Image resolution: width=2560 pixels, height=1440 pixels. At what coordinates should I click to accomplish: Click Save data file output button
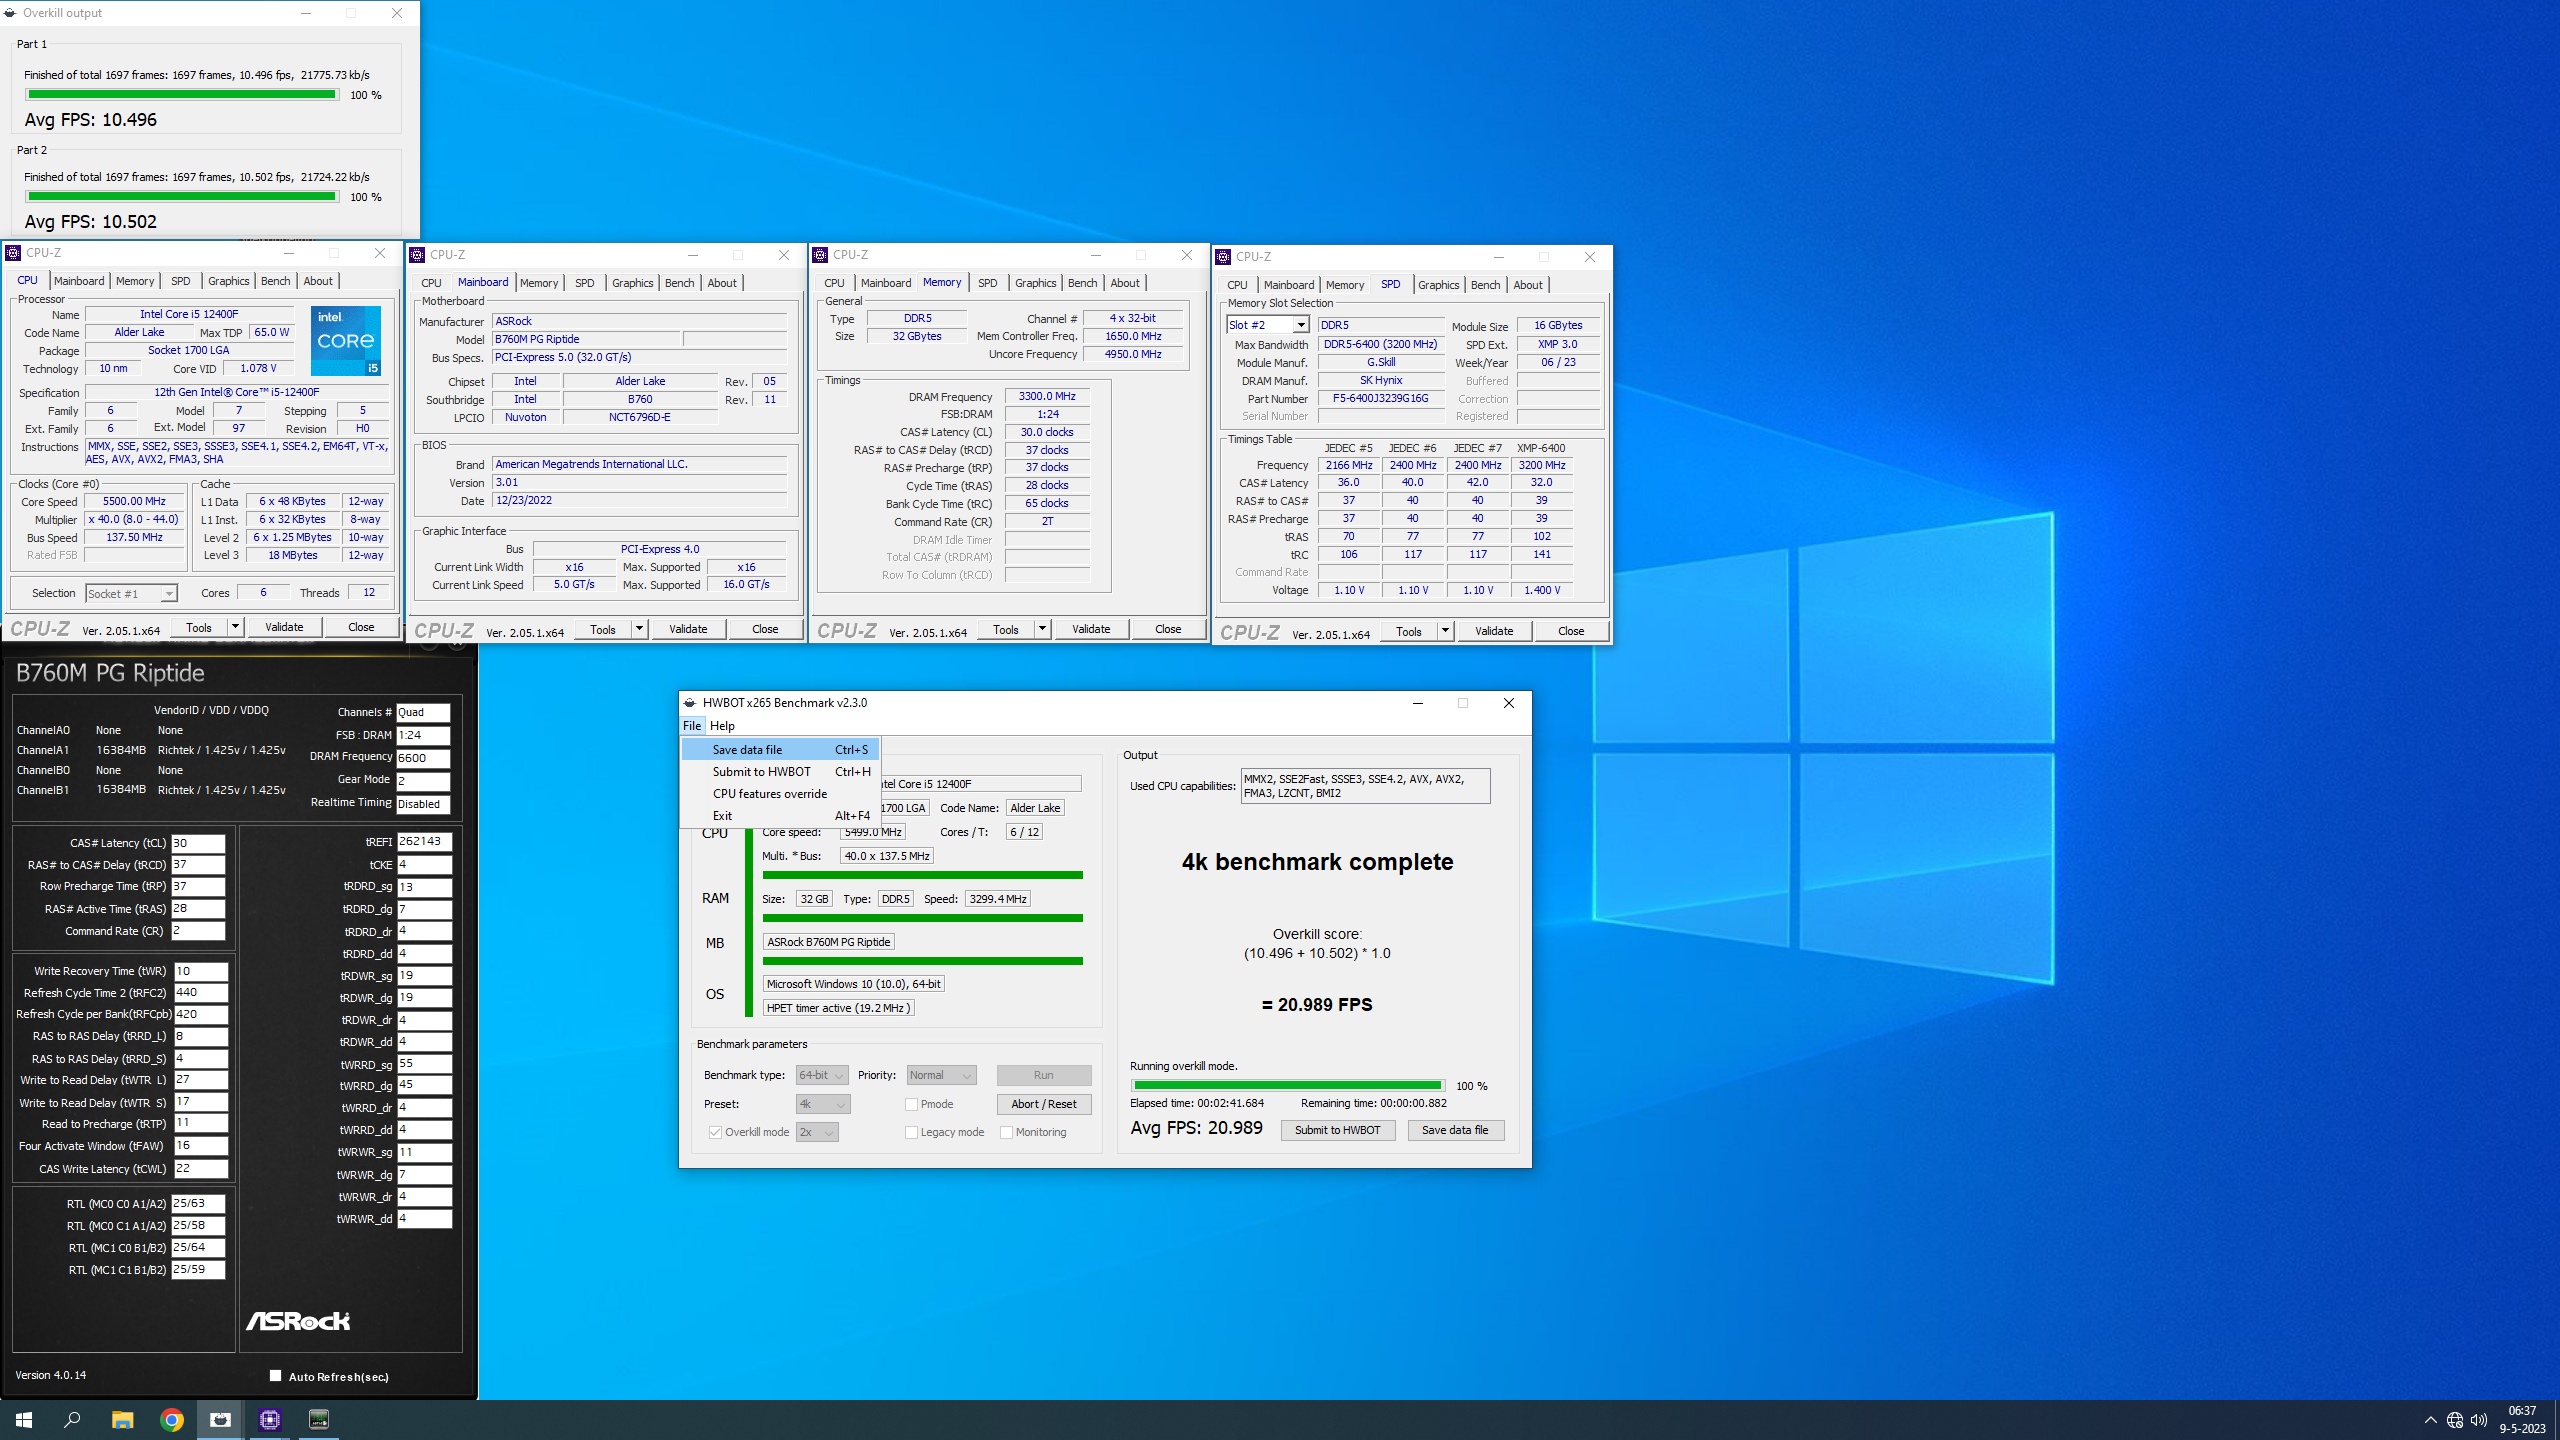pos(1455,1130)
